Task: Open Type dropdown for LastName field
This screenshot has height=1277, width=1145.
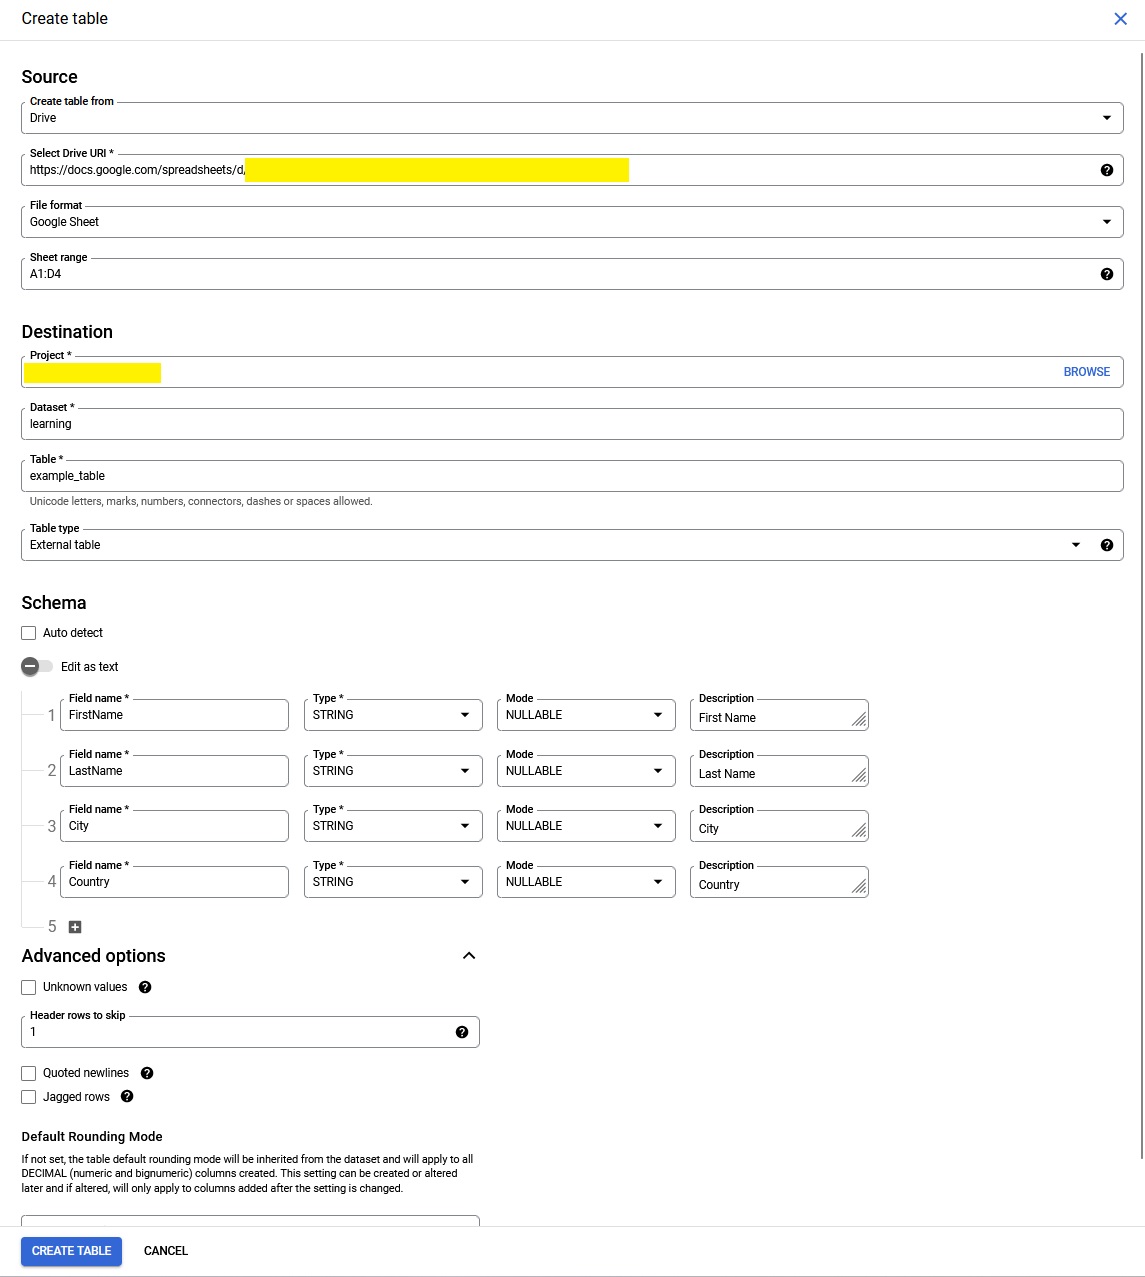Action: point(393,771)
